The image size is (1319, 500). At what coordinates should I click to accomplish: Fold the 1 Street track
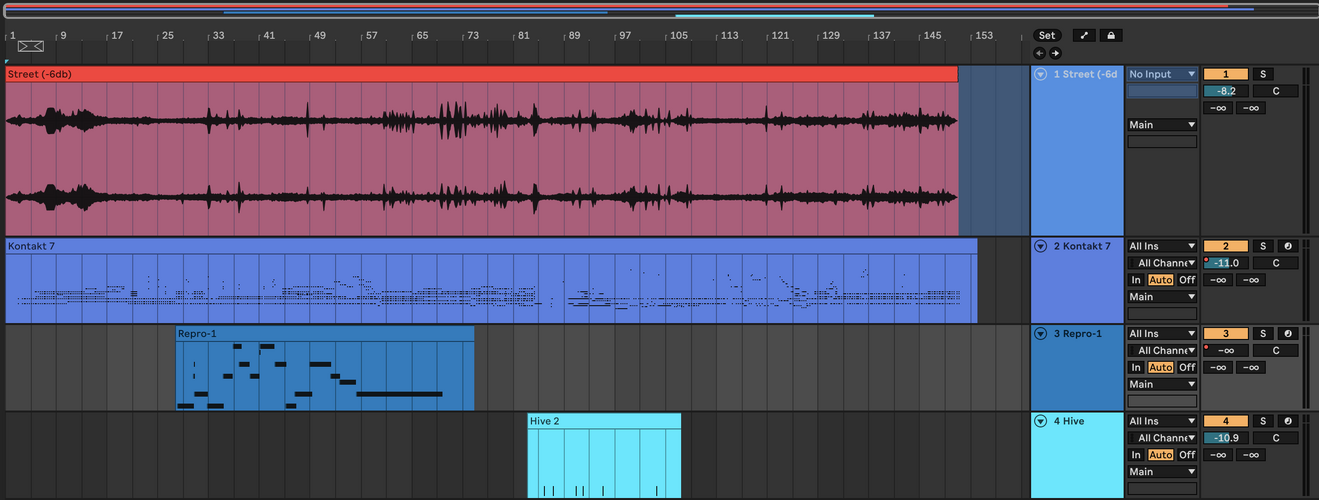click(x=1041, y=74)
